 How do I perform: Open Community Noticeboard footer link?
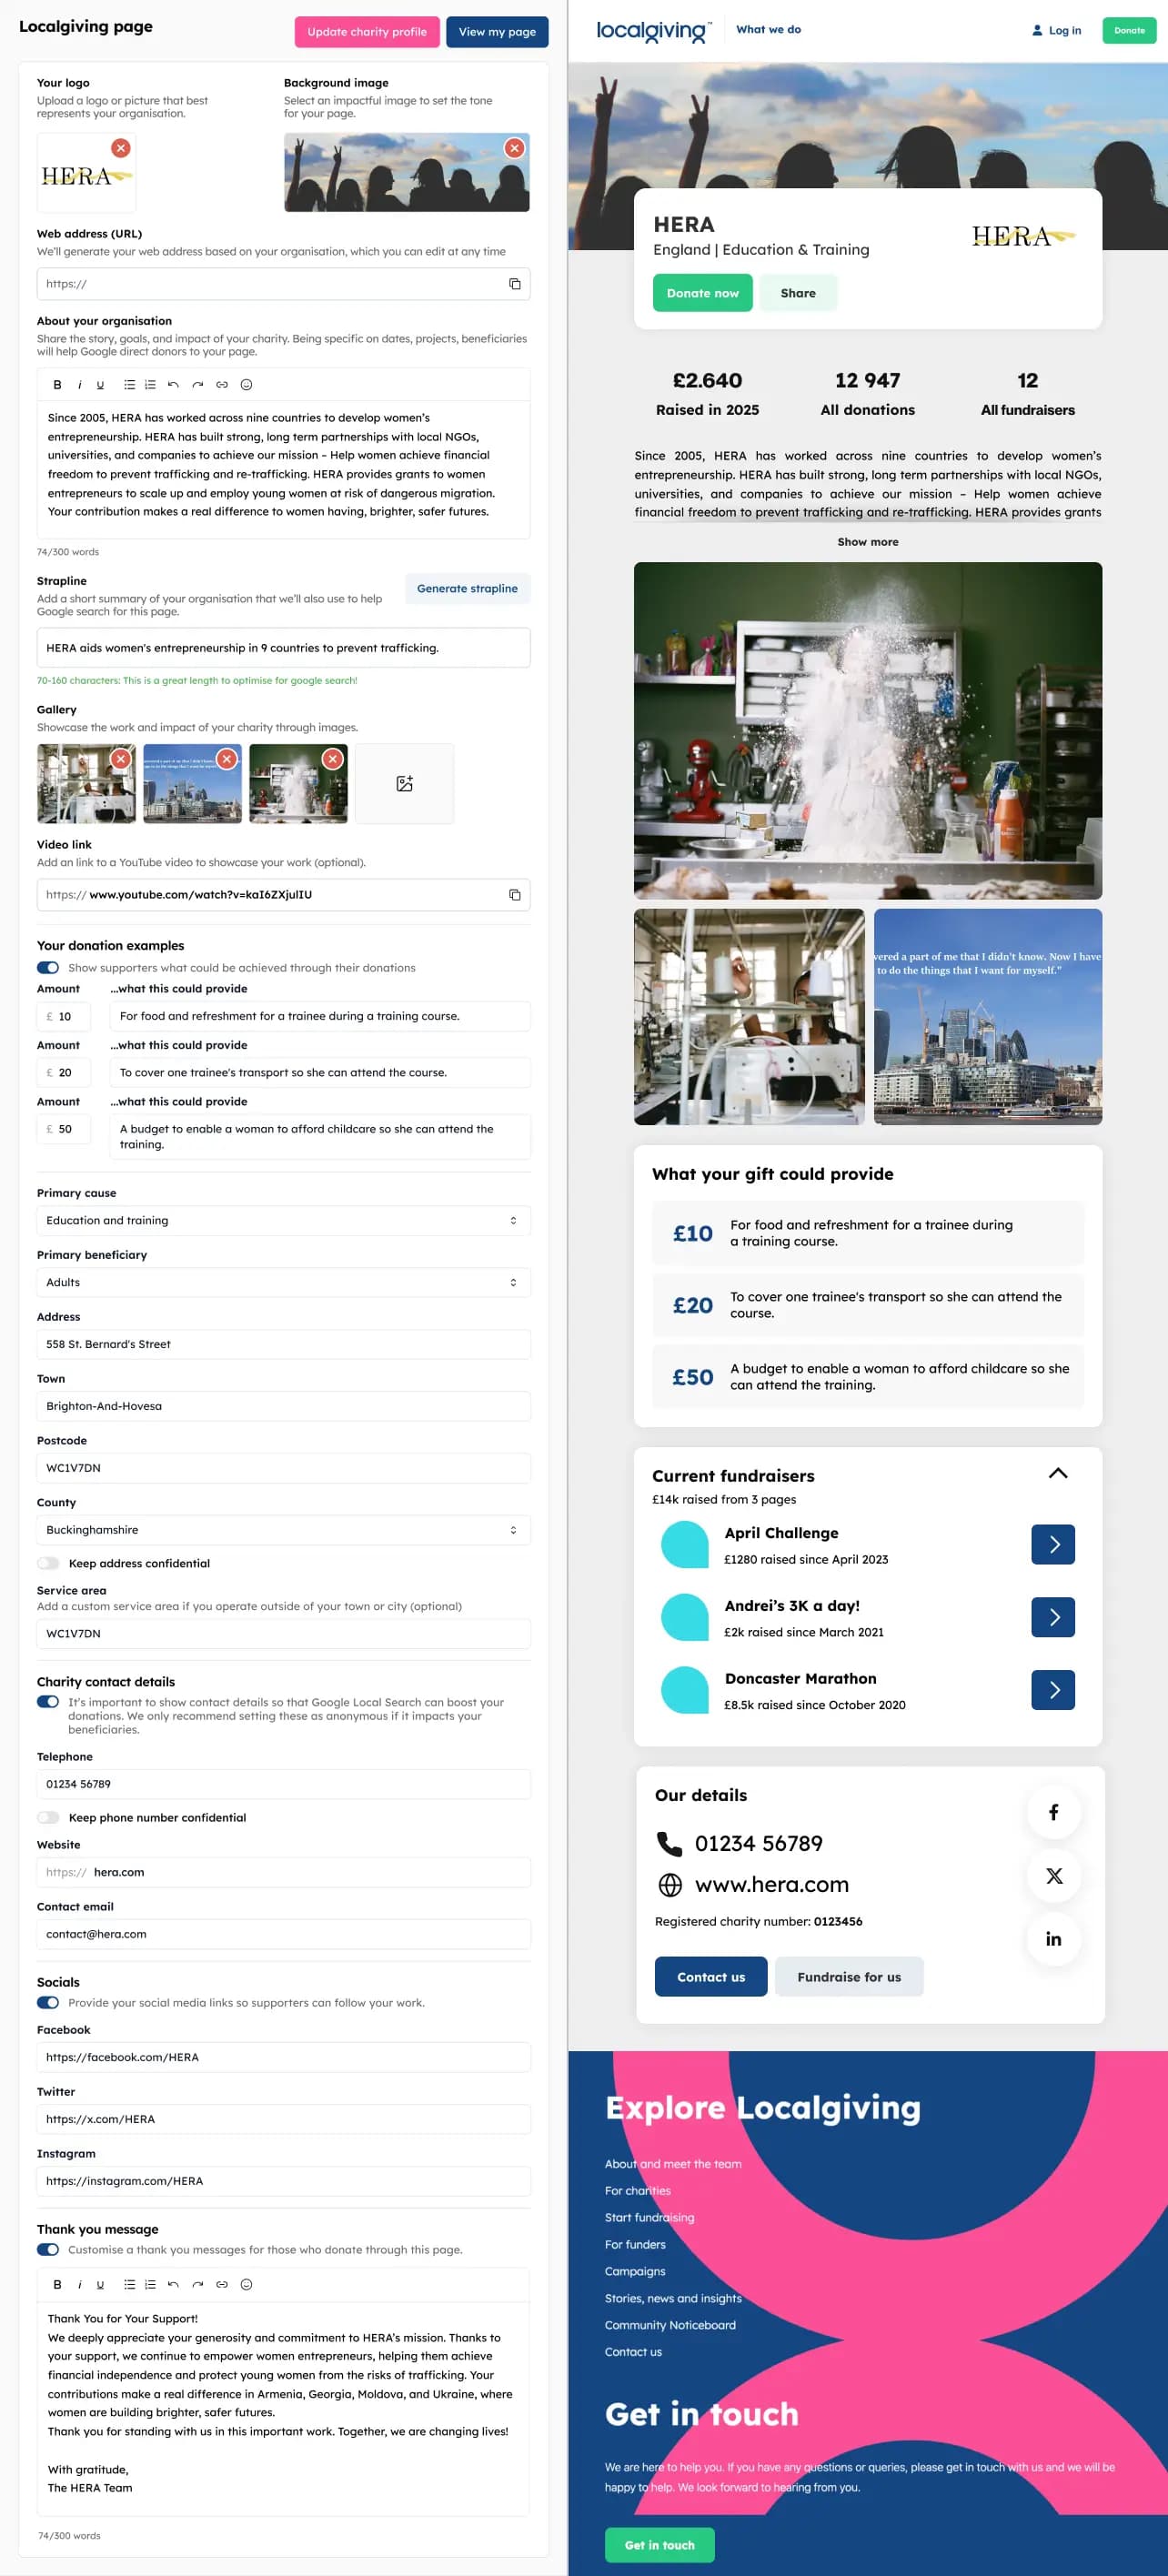(x=670, y=2326)
